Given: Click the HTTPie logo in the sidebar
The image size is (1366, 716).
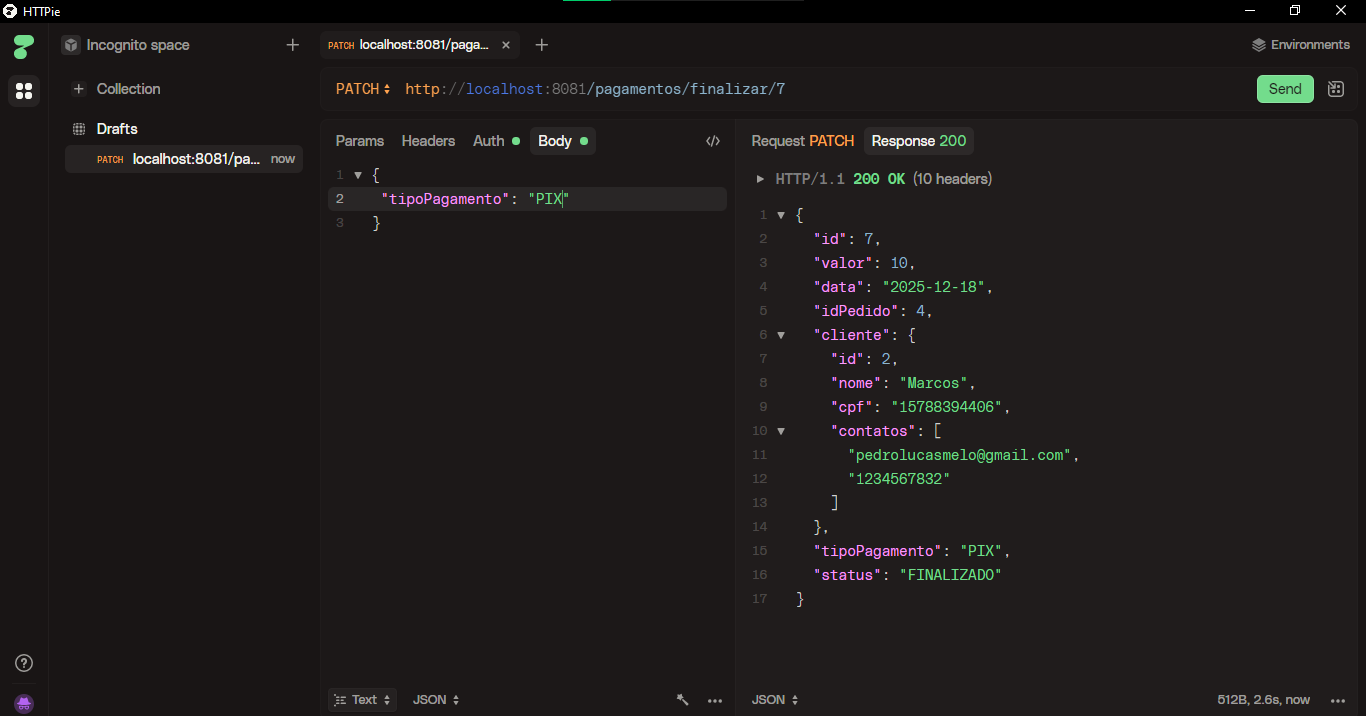Looking at the screenshot, I should [24, 46].
